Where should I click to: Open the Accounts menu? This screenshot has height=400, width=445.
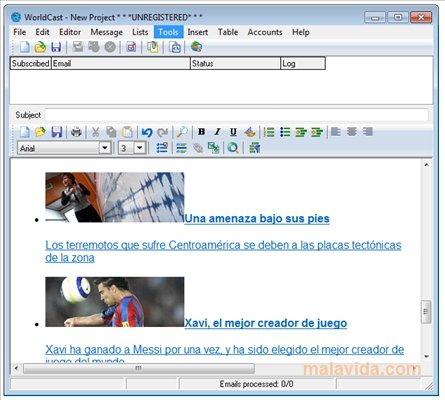(x=265, y=32)
